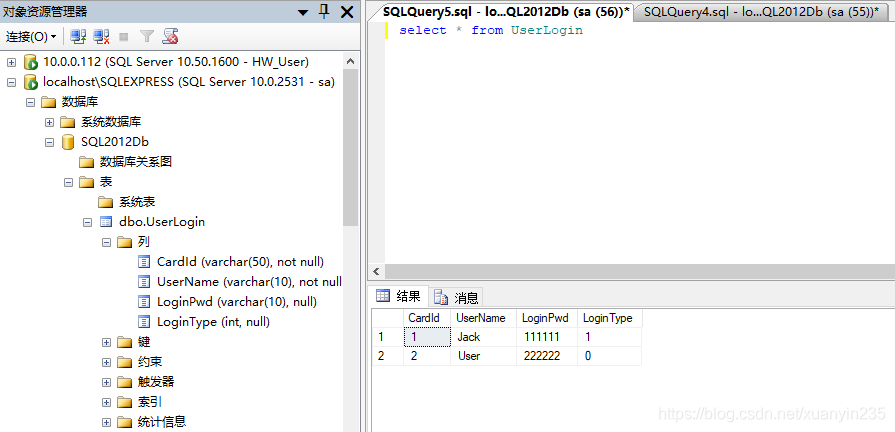This screenshot has width=895, height=432.
Task: Switch to the SQLQuery4.sql tab
Action: pyautogui.click(x=761, y=12)
